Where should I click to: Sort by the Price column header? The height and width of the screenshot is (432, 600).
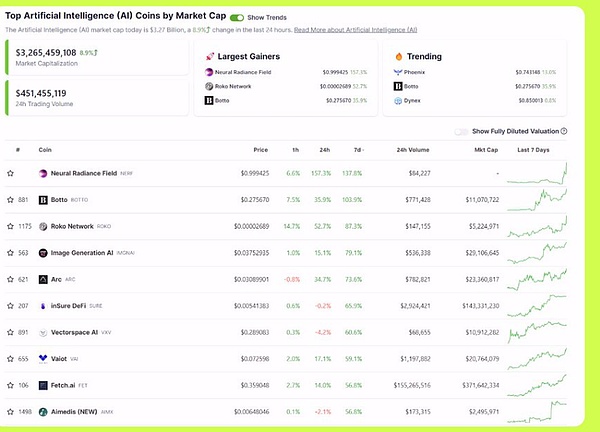[261, 150]
